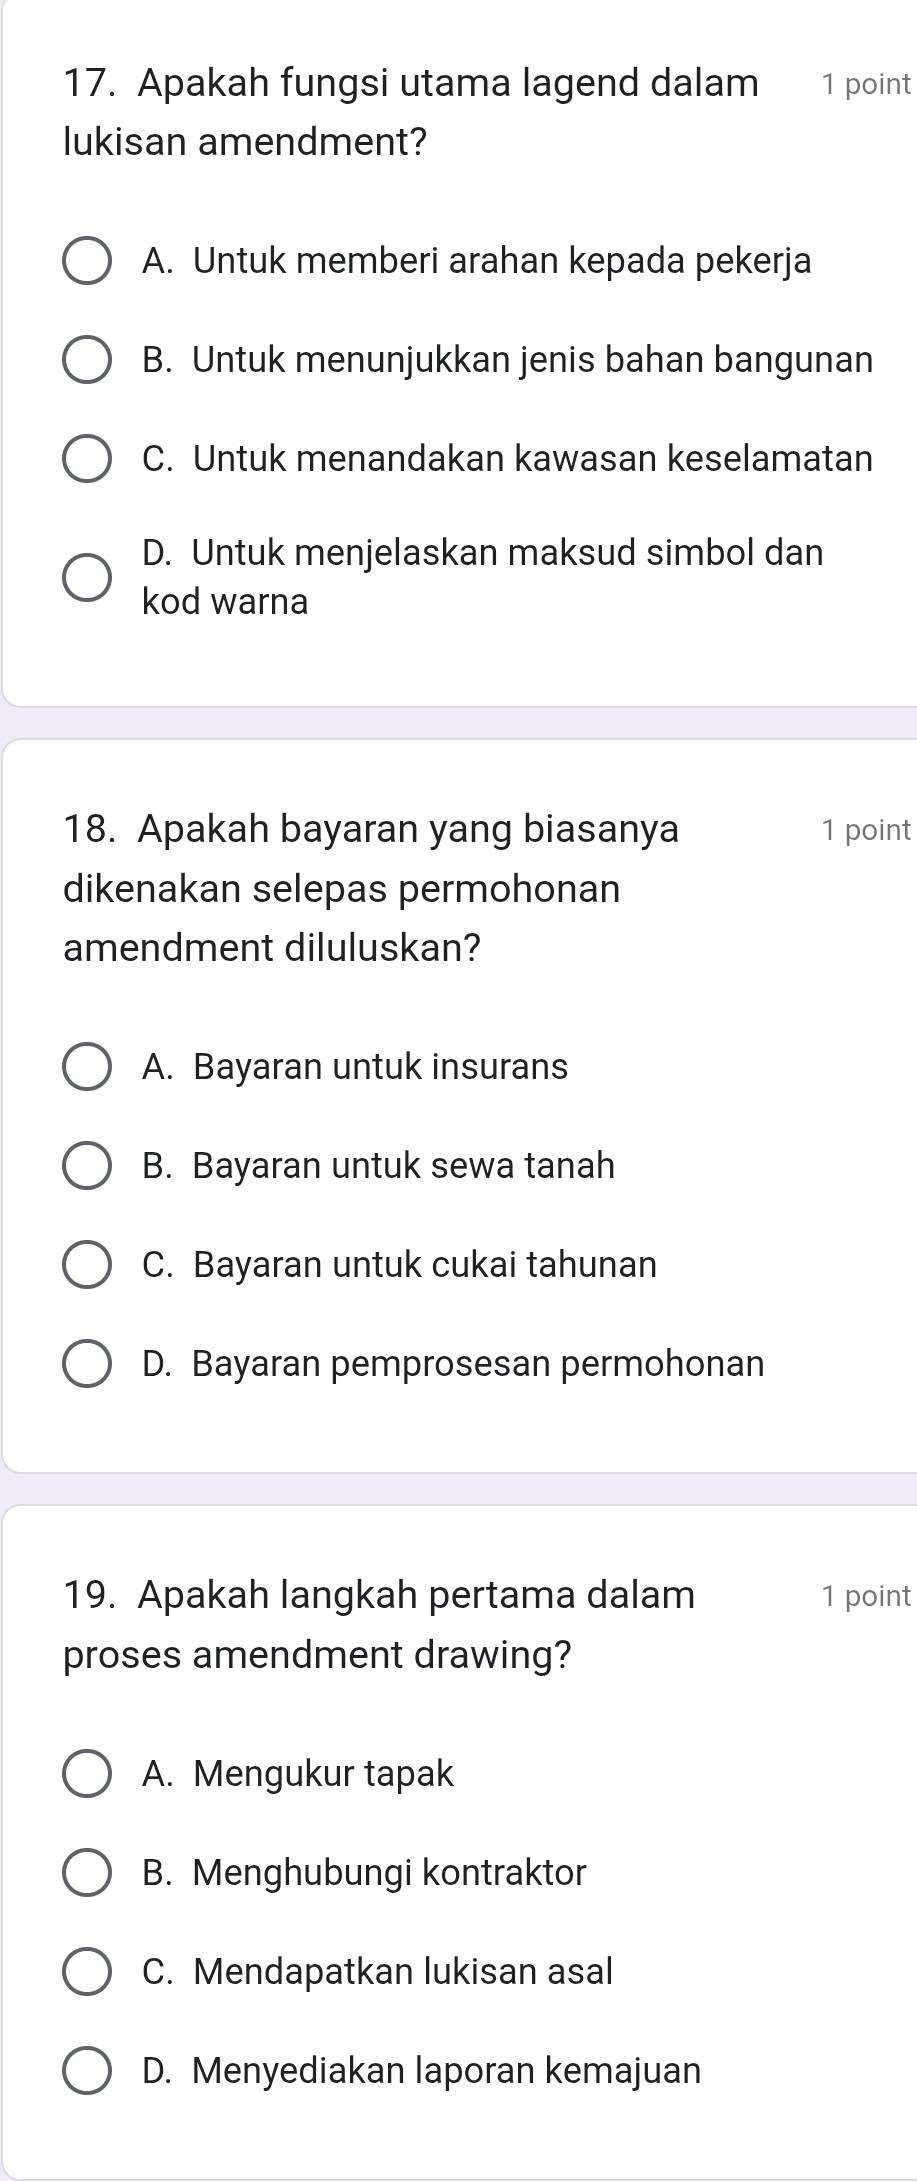917x2181 pixels.
Task: Choose option B 'Untuk menunjukkan jenis bahan bangunan'
Action: pos(87,360)
